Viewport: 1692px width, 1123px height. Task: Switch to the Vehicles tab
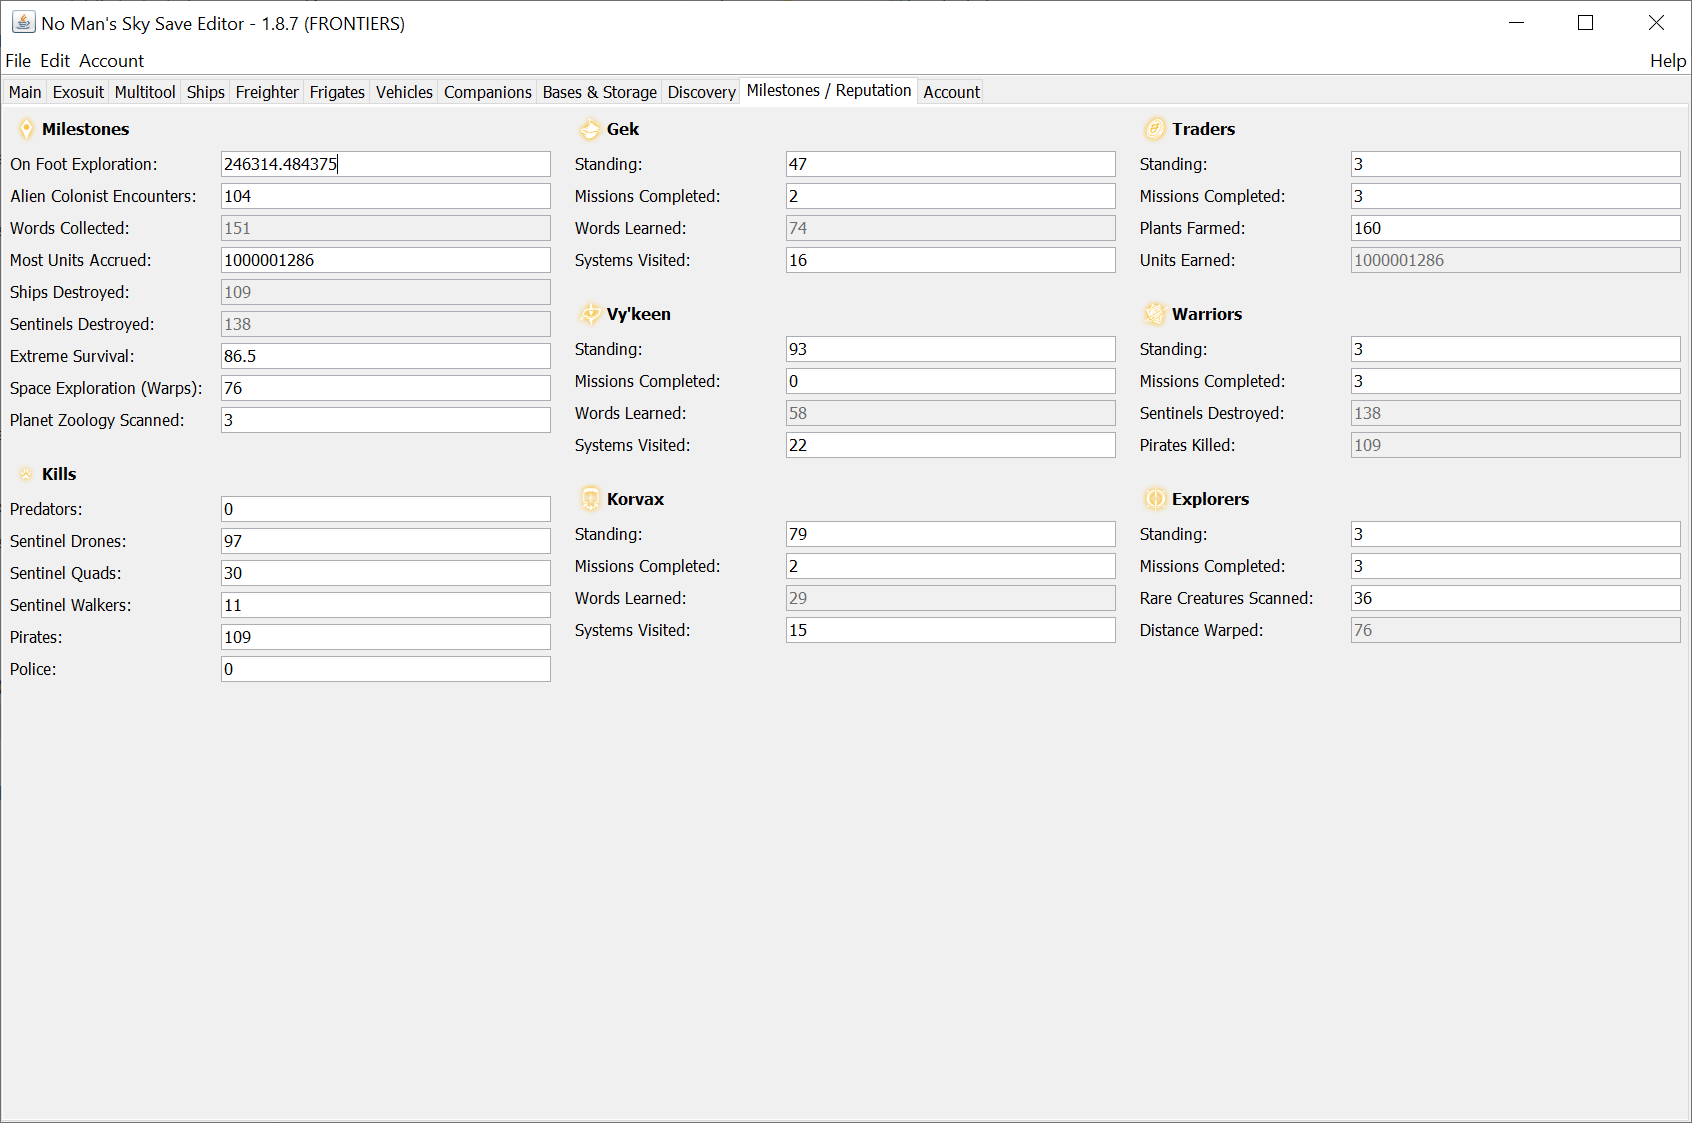click(x=404, y=92)
